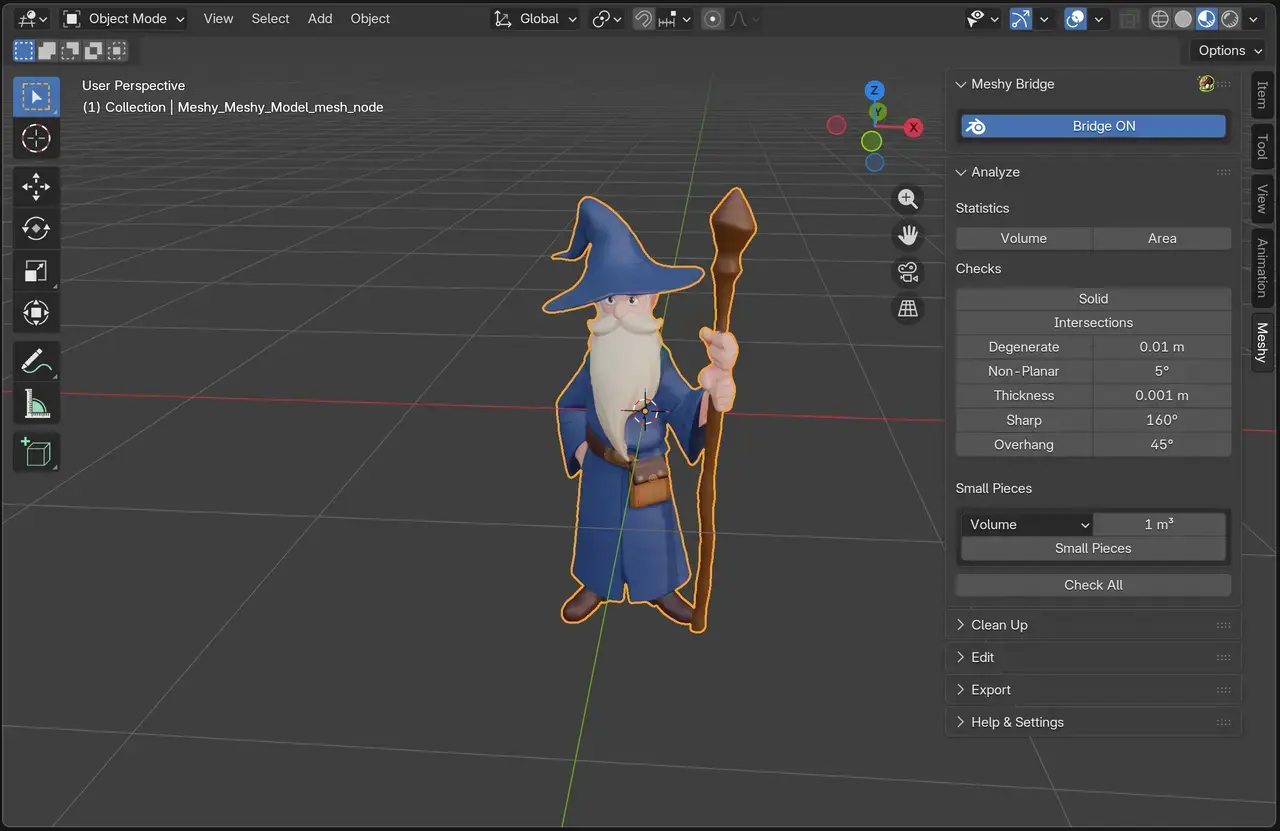Click the red X axis on the gizmo
Screen dimensions: 1280x831
pyautogui.click(x=913, y=127)
